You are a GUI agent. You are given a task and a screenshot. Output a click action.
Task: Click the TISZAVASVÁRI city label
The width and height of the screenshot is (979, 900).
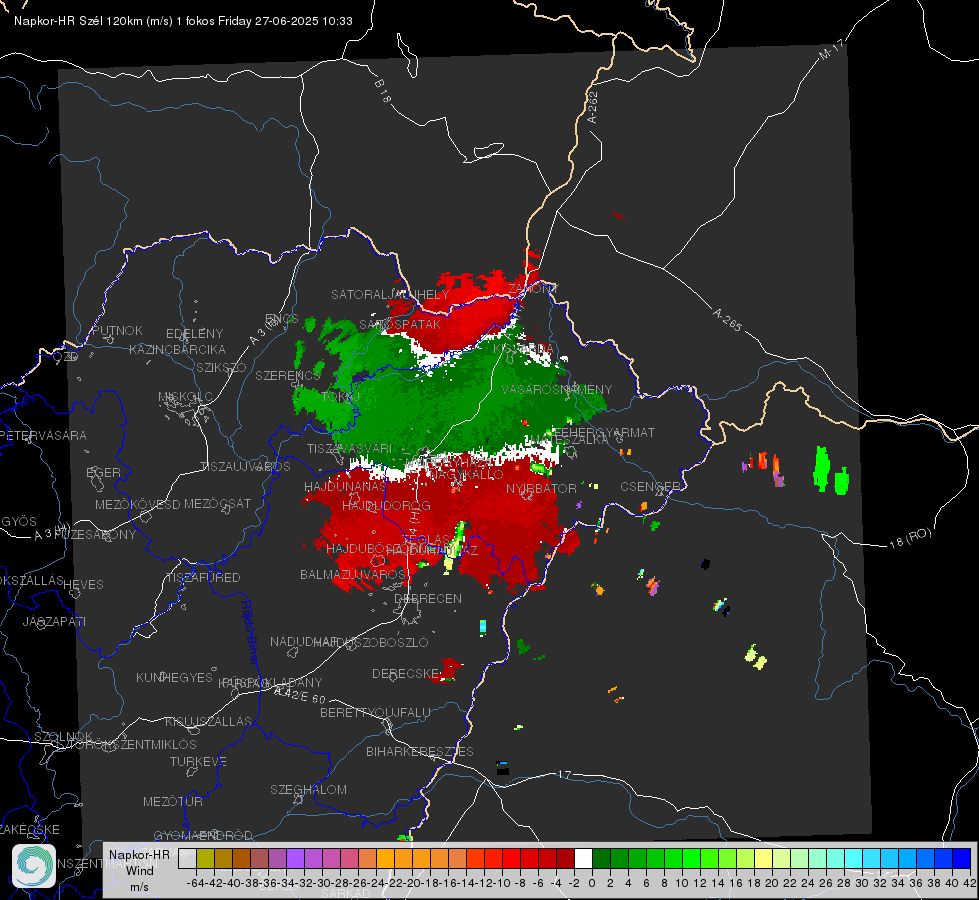(x=350, y=448)
